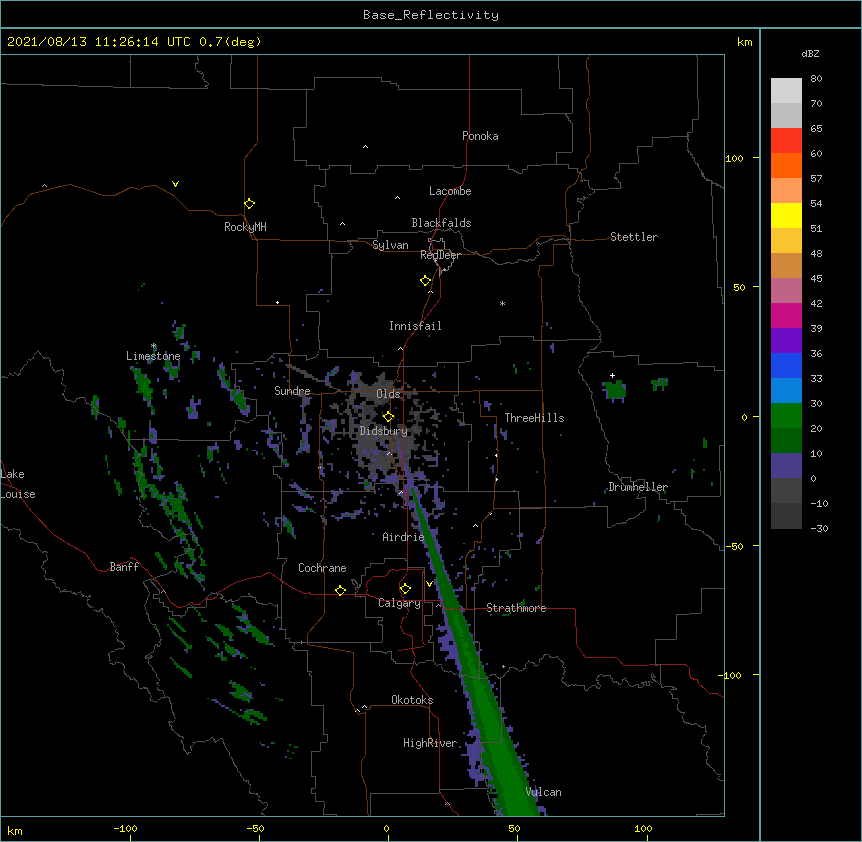
Task: Click the Lake Louise label
Action: 17,484
